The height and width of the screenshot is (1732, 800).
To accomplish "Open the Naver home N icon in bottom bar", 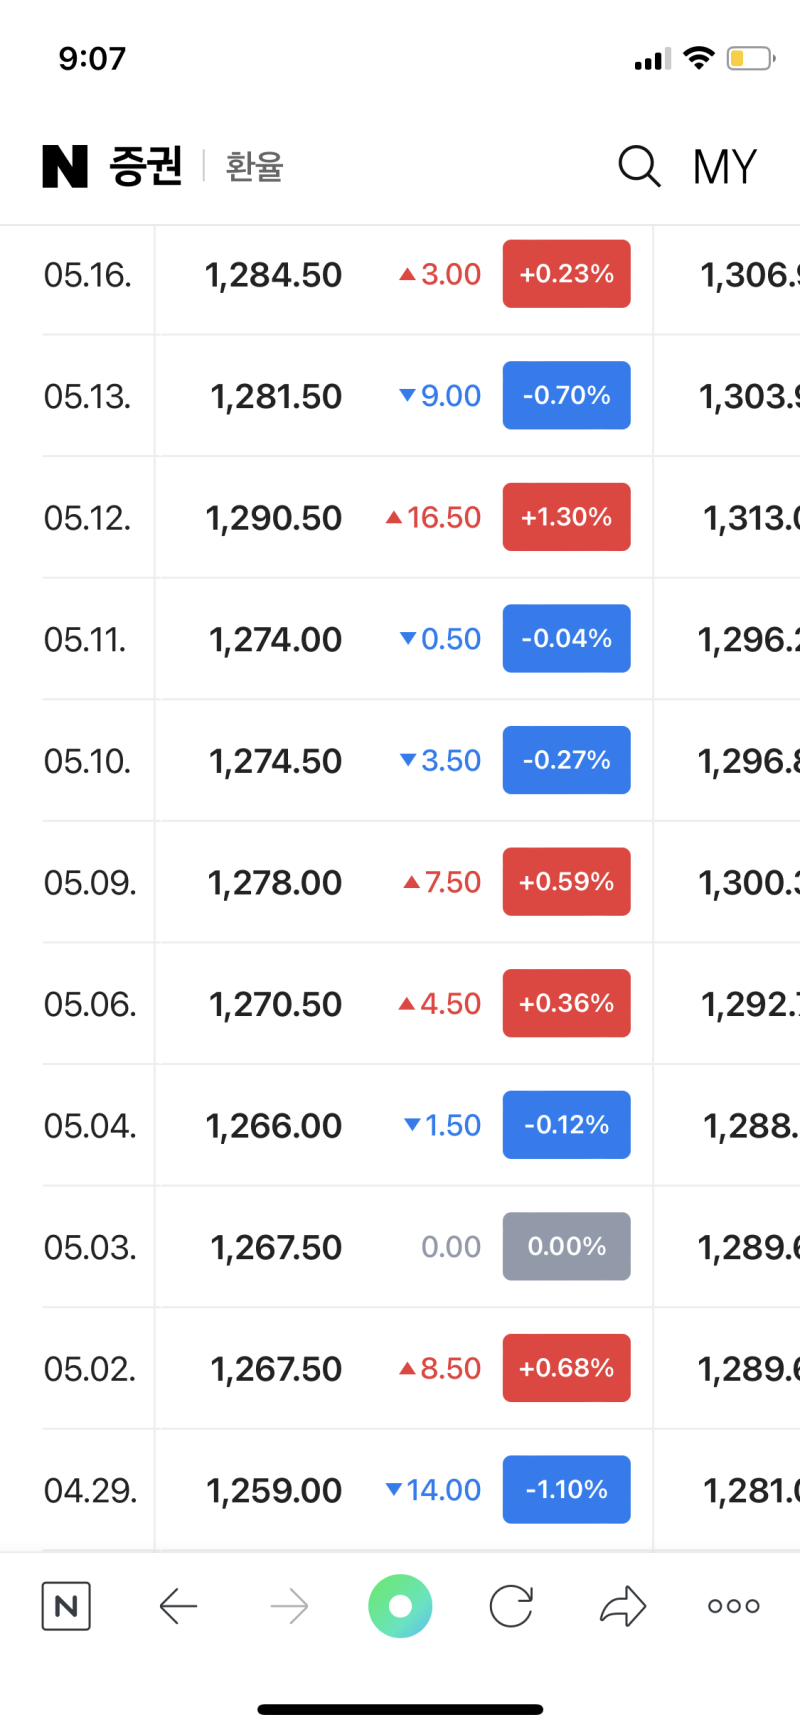I will [66, 1606].
